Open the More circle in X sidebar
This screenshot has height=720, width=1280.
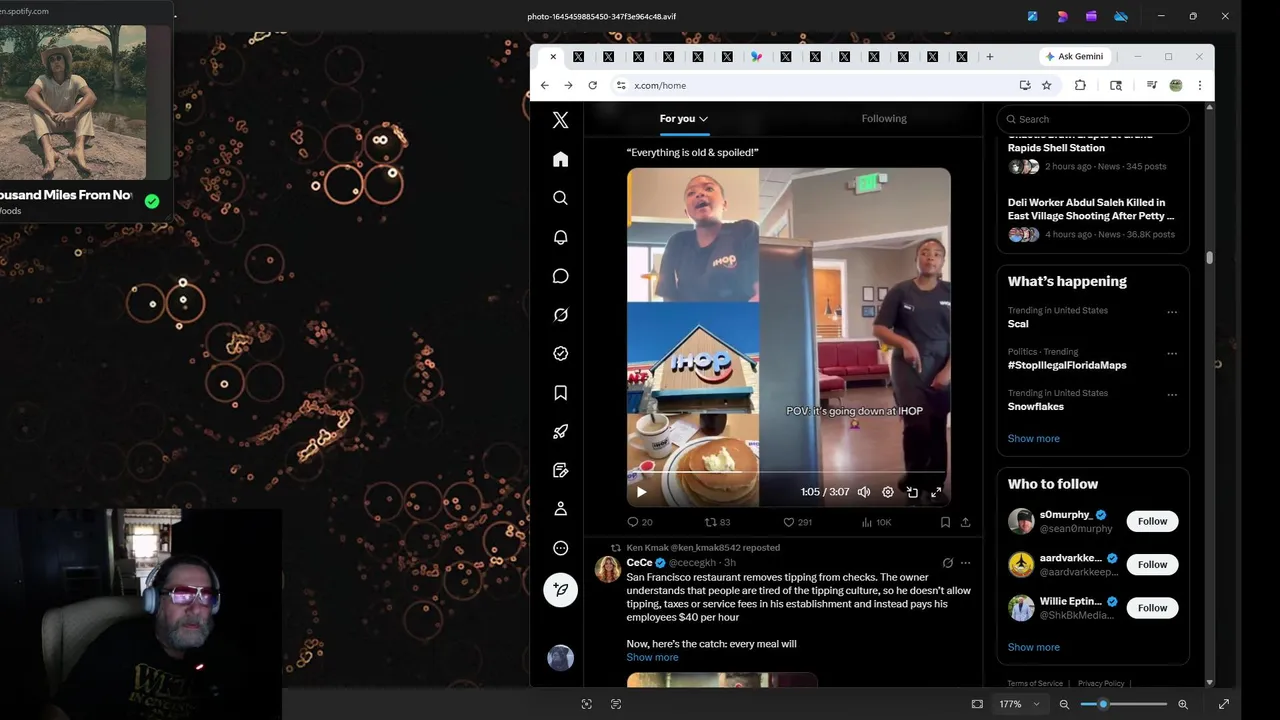[x=560, y=548]
